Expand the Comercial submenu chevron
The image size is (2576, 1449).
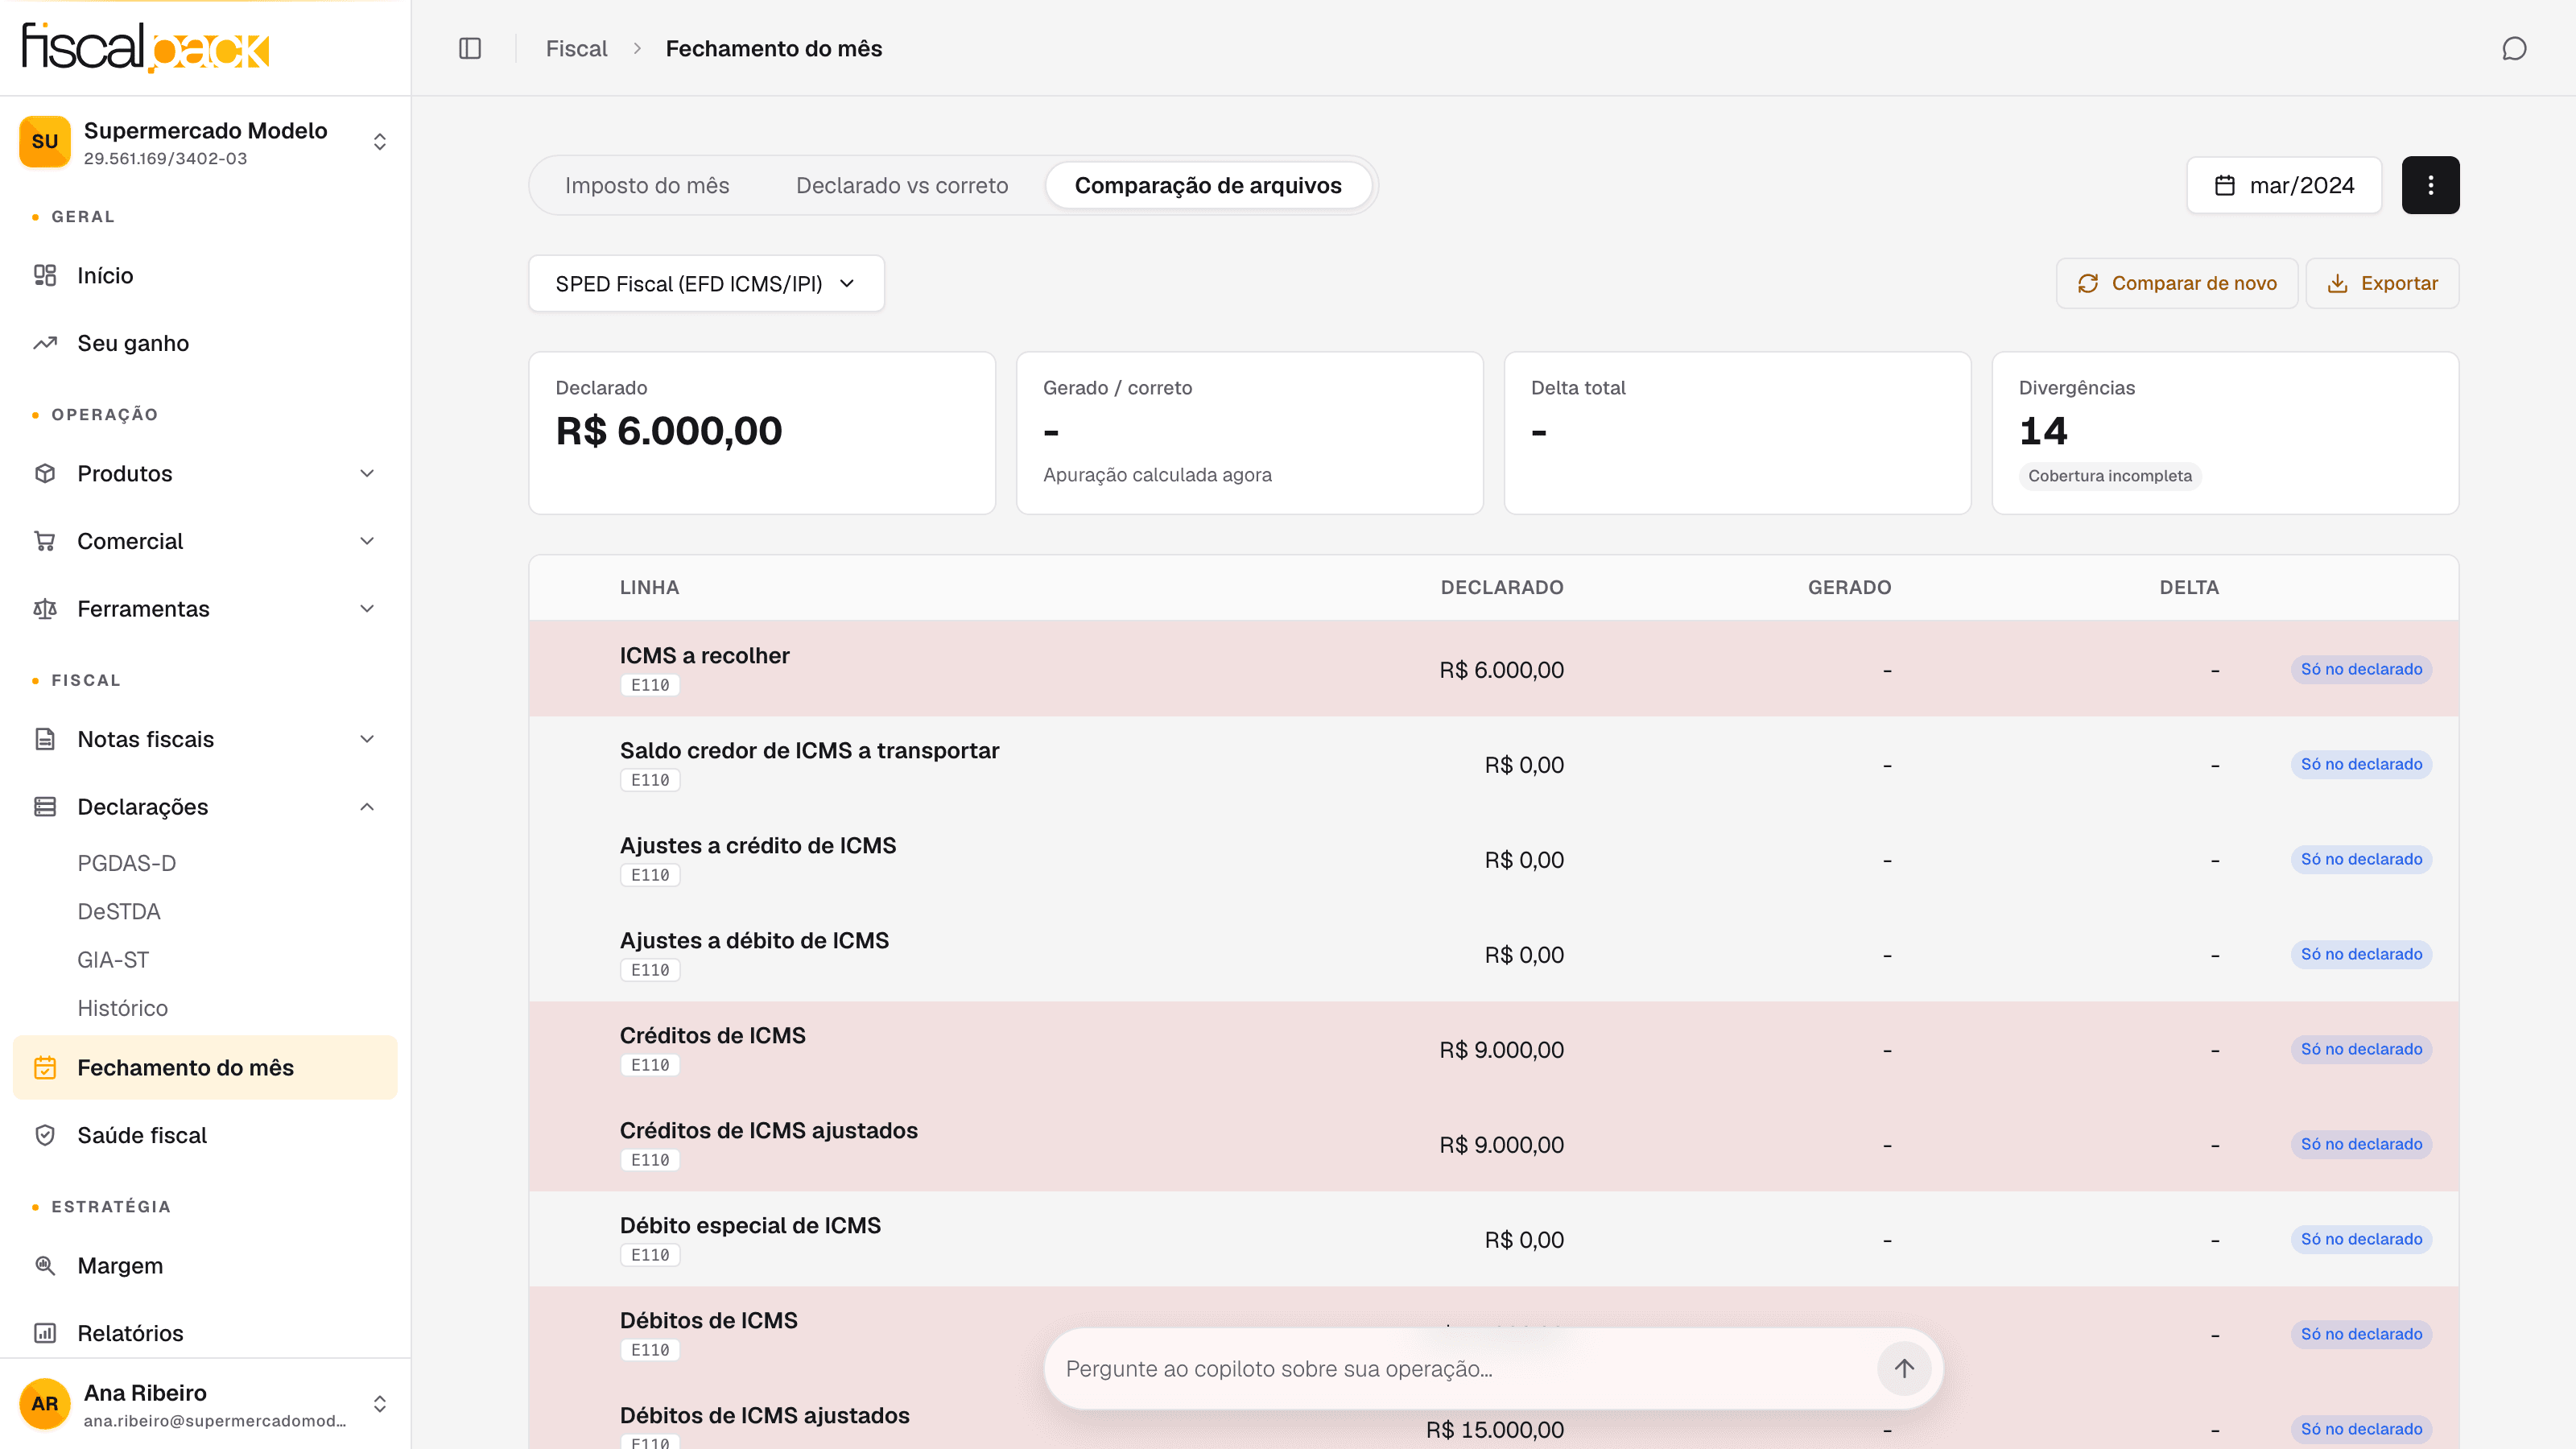[367, 541]
